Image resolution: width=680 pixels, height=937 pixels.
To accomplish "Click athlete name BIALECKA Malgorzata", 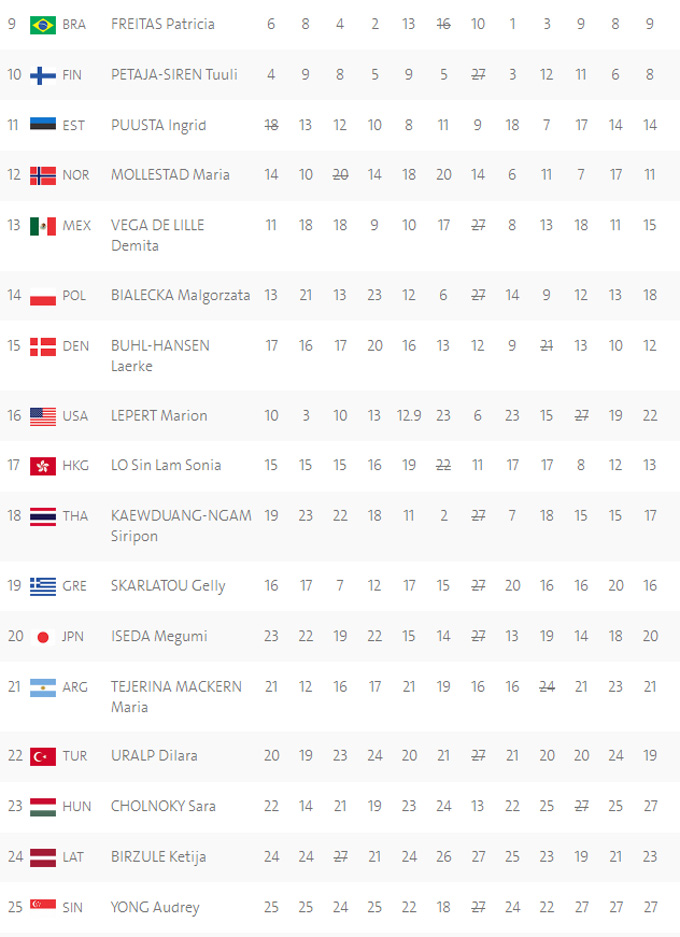I will pyautogui.click(x=180, y=296).
